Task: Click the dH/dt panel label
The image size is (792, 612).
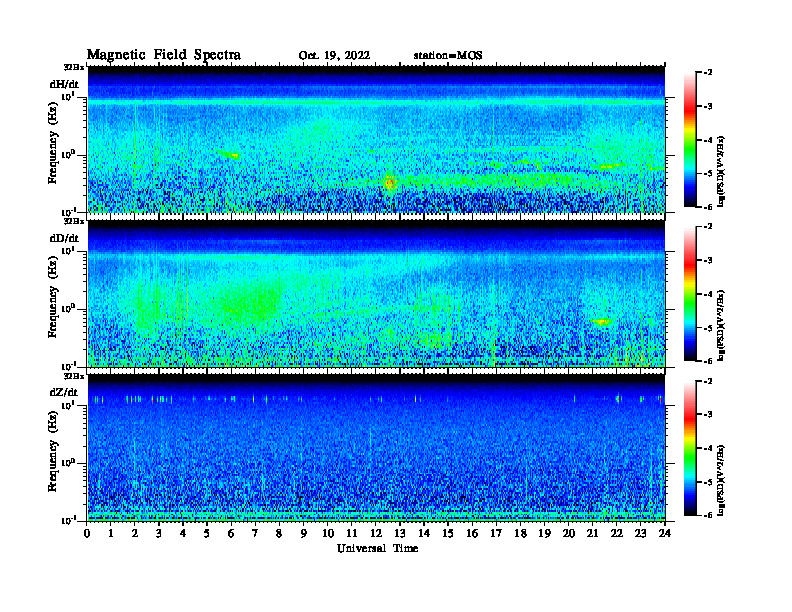Action: pos(64,84)
